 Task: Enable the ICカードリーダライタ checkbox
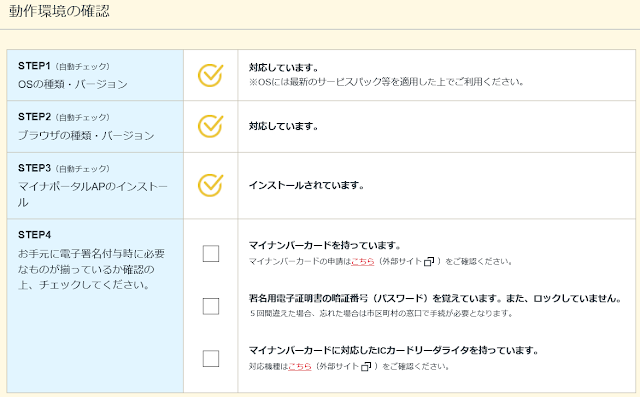point(211,358)
